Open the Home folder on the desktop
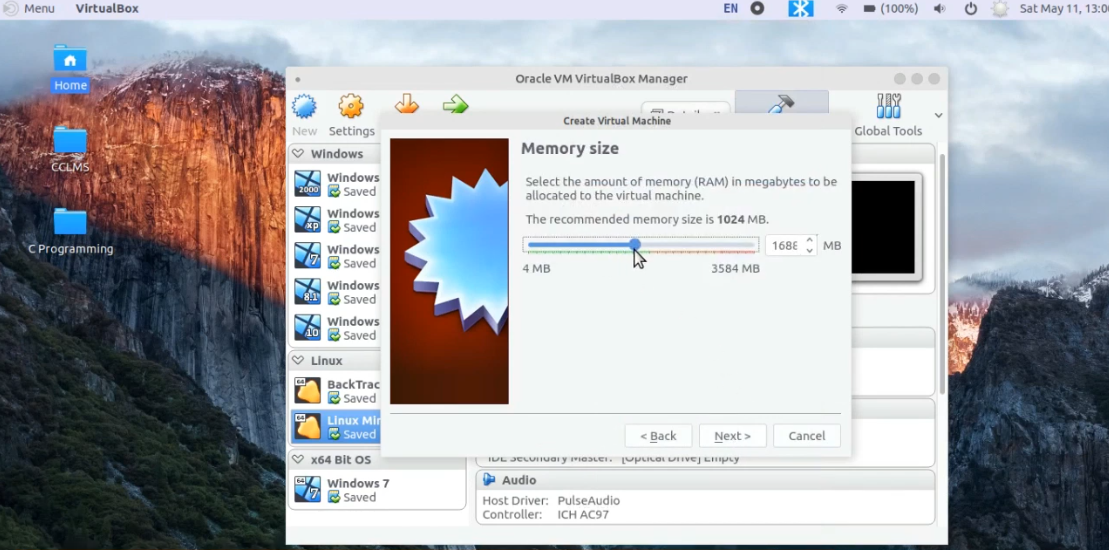This screenshot has height=550, width=1109. [x=70, y=69]
